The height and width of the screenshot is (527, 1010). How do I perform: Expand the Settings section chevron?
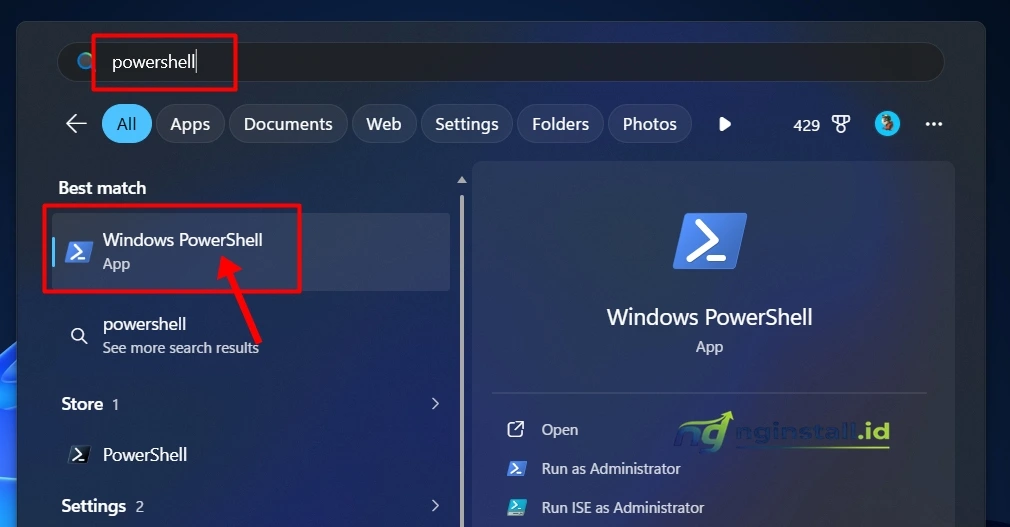tap(435, 506)
